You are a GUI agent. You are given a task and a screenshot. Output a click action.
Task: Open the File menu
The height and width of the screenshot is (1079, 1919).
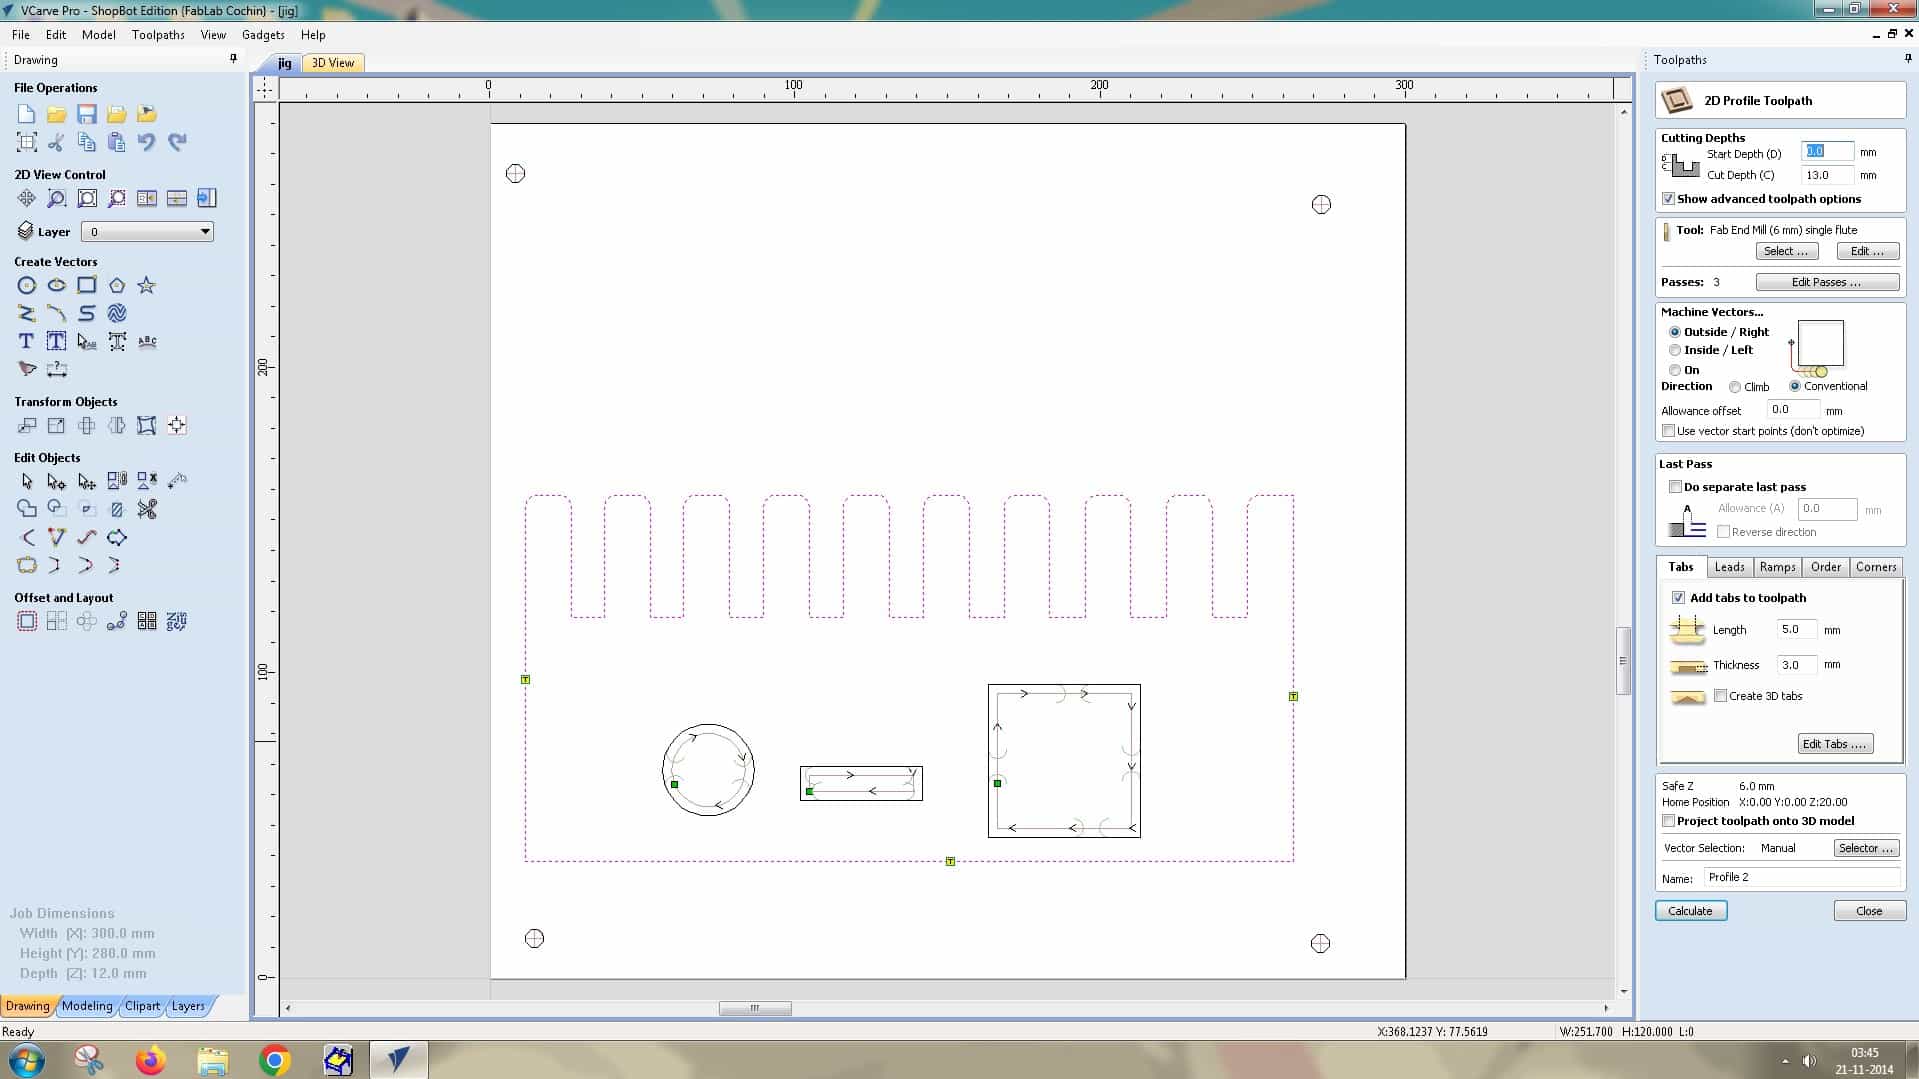point(20,35)
